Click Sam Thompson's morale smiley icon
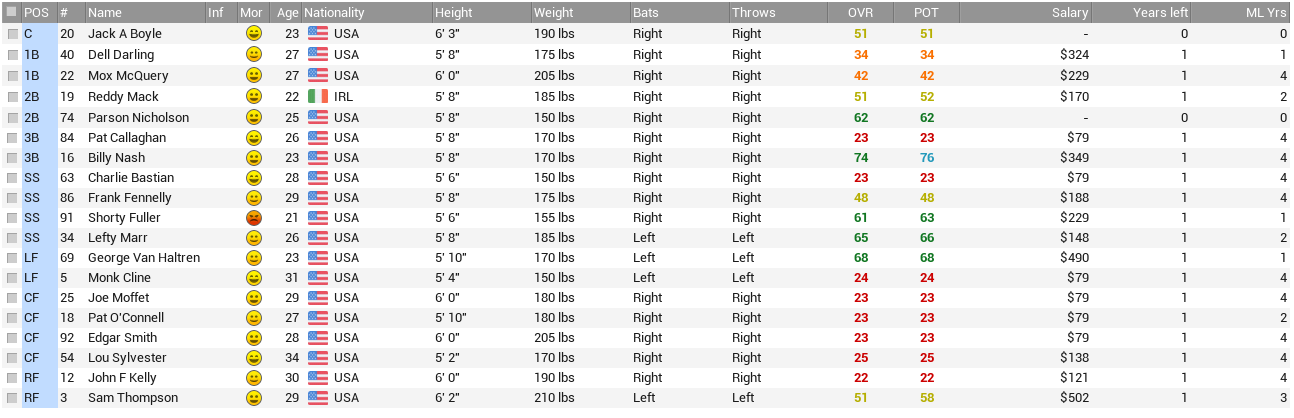This screenshot has width=1294, height=418. (x=254, y=397)
